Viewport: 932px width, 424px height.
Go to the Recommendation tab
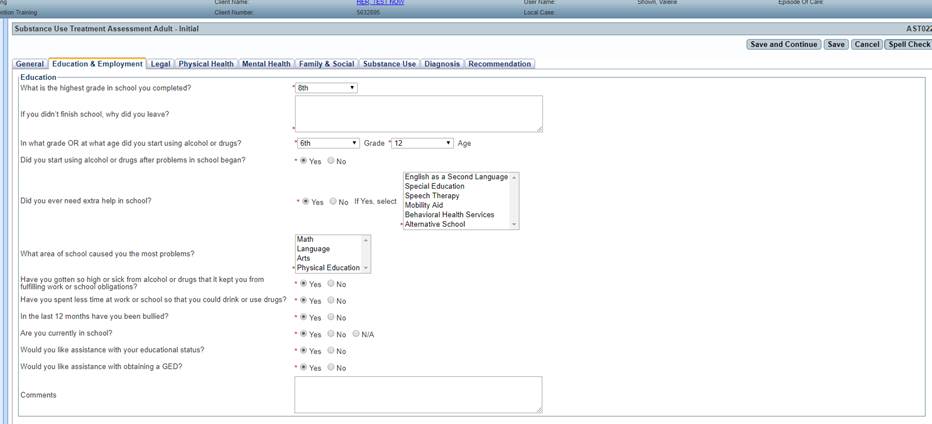[x=500, y=64]
